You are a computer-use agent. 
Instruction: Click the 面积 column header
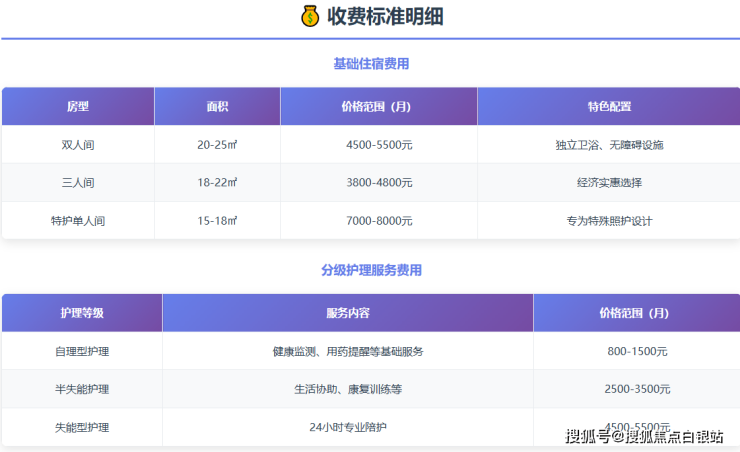point(217,106)
